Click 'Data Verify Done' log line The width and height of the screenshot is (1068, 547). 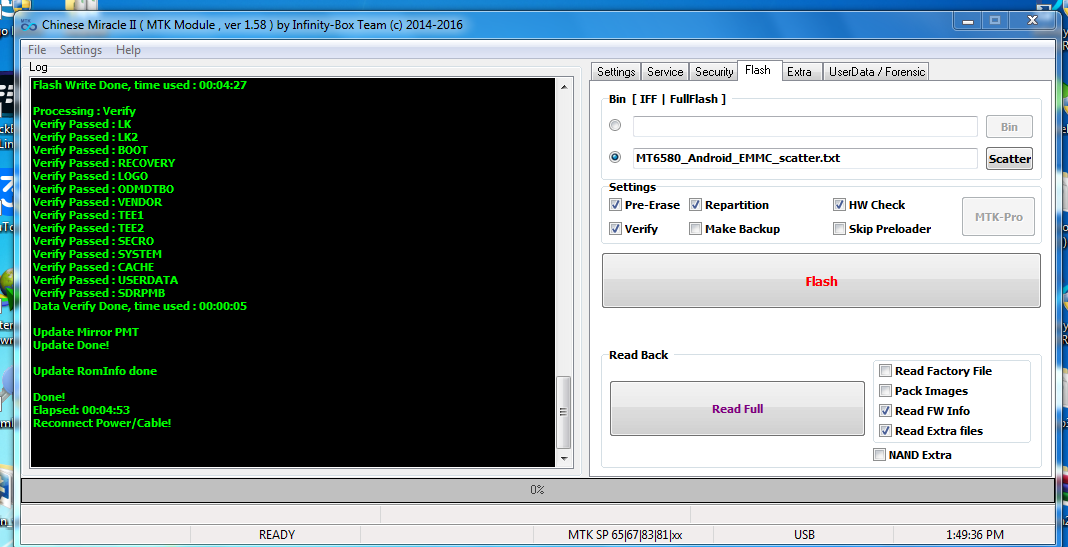tap(140, 306)
